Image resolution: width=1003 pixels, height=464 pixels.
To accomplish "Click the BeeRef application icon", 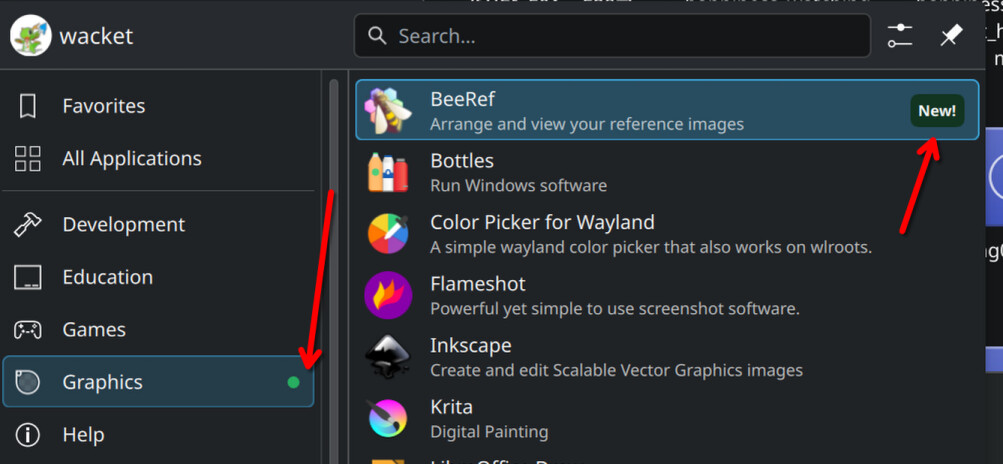I will pyautogui.click(x=388, y=111).
